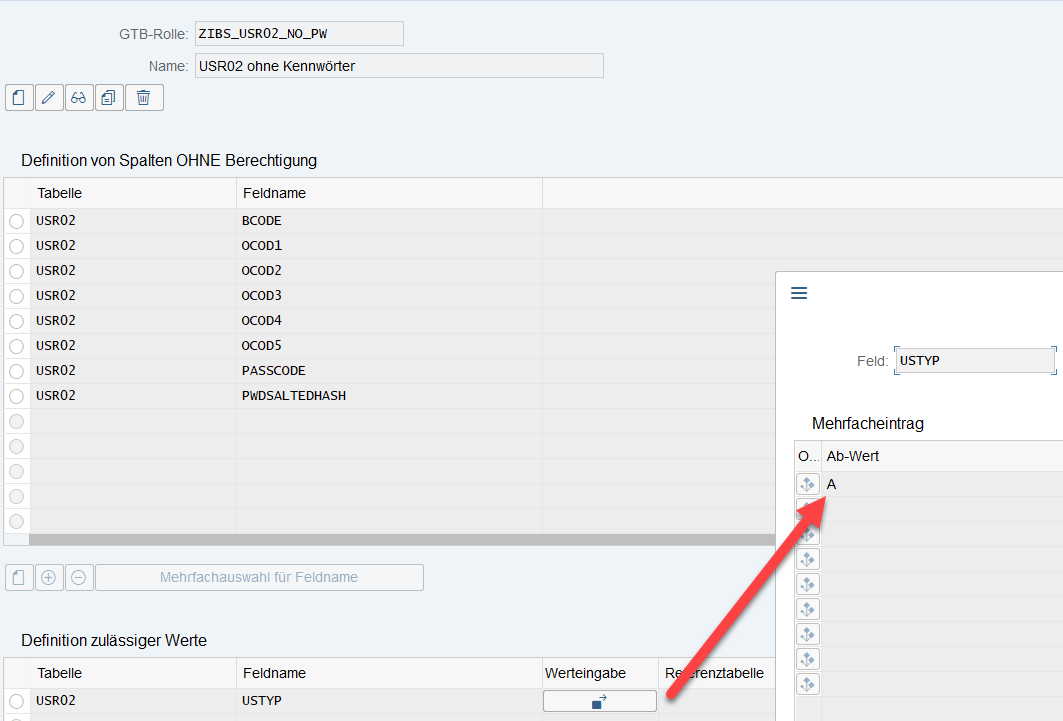Click the horizontal scrollbar under the top table
This screenshot has width=1063, height=721.
point(400,540)
